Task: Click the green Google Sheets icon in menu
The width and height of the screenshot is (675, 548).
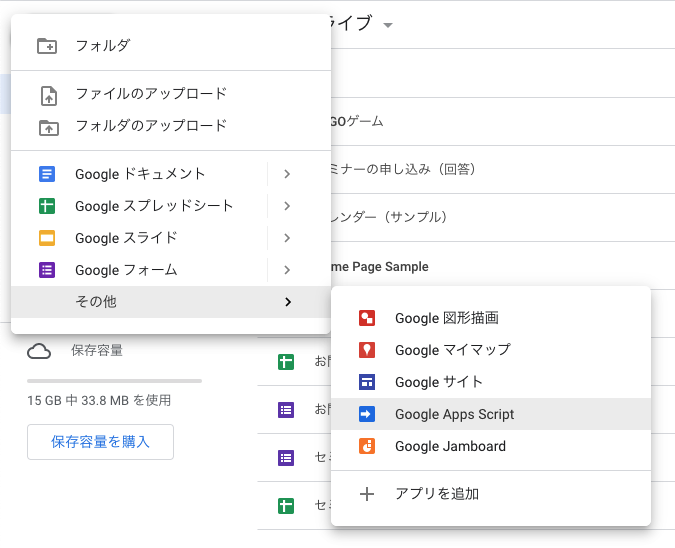Action: pyautogui.click(x=47, y=206)
